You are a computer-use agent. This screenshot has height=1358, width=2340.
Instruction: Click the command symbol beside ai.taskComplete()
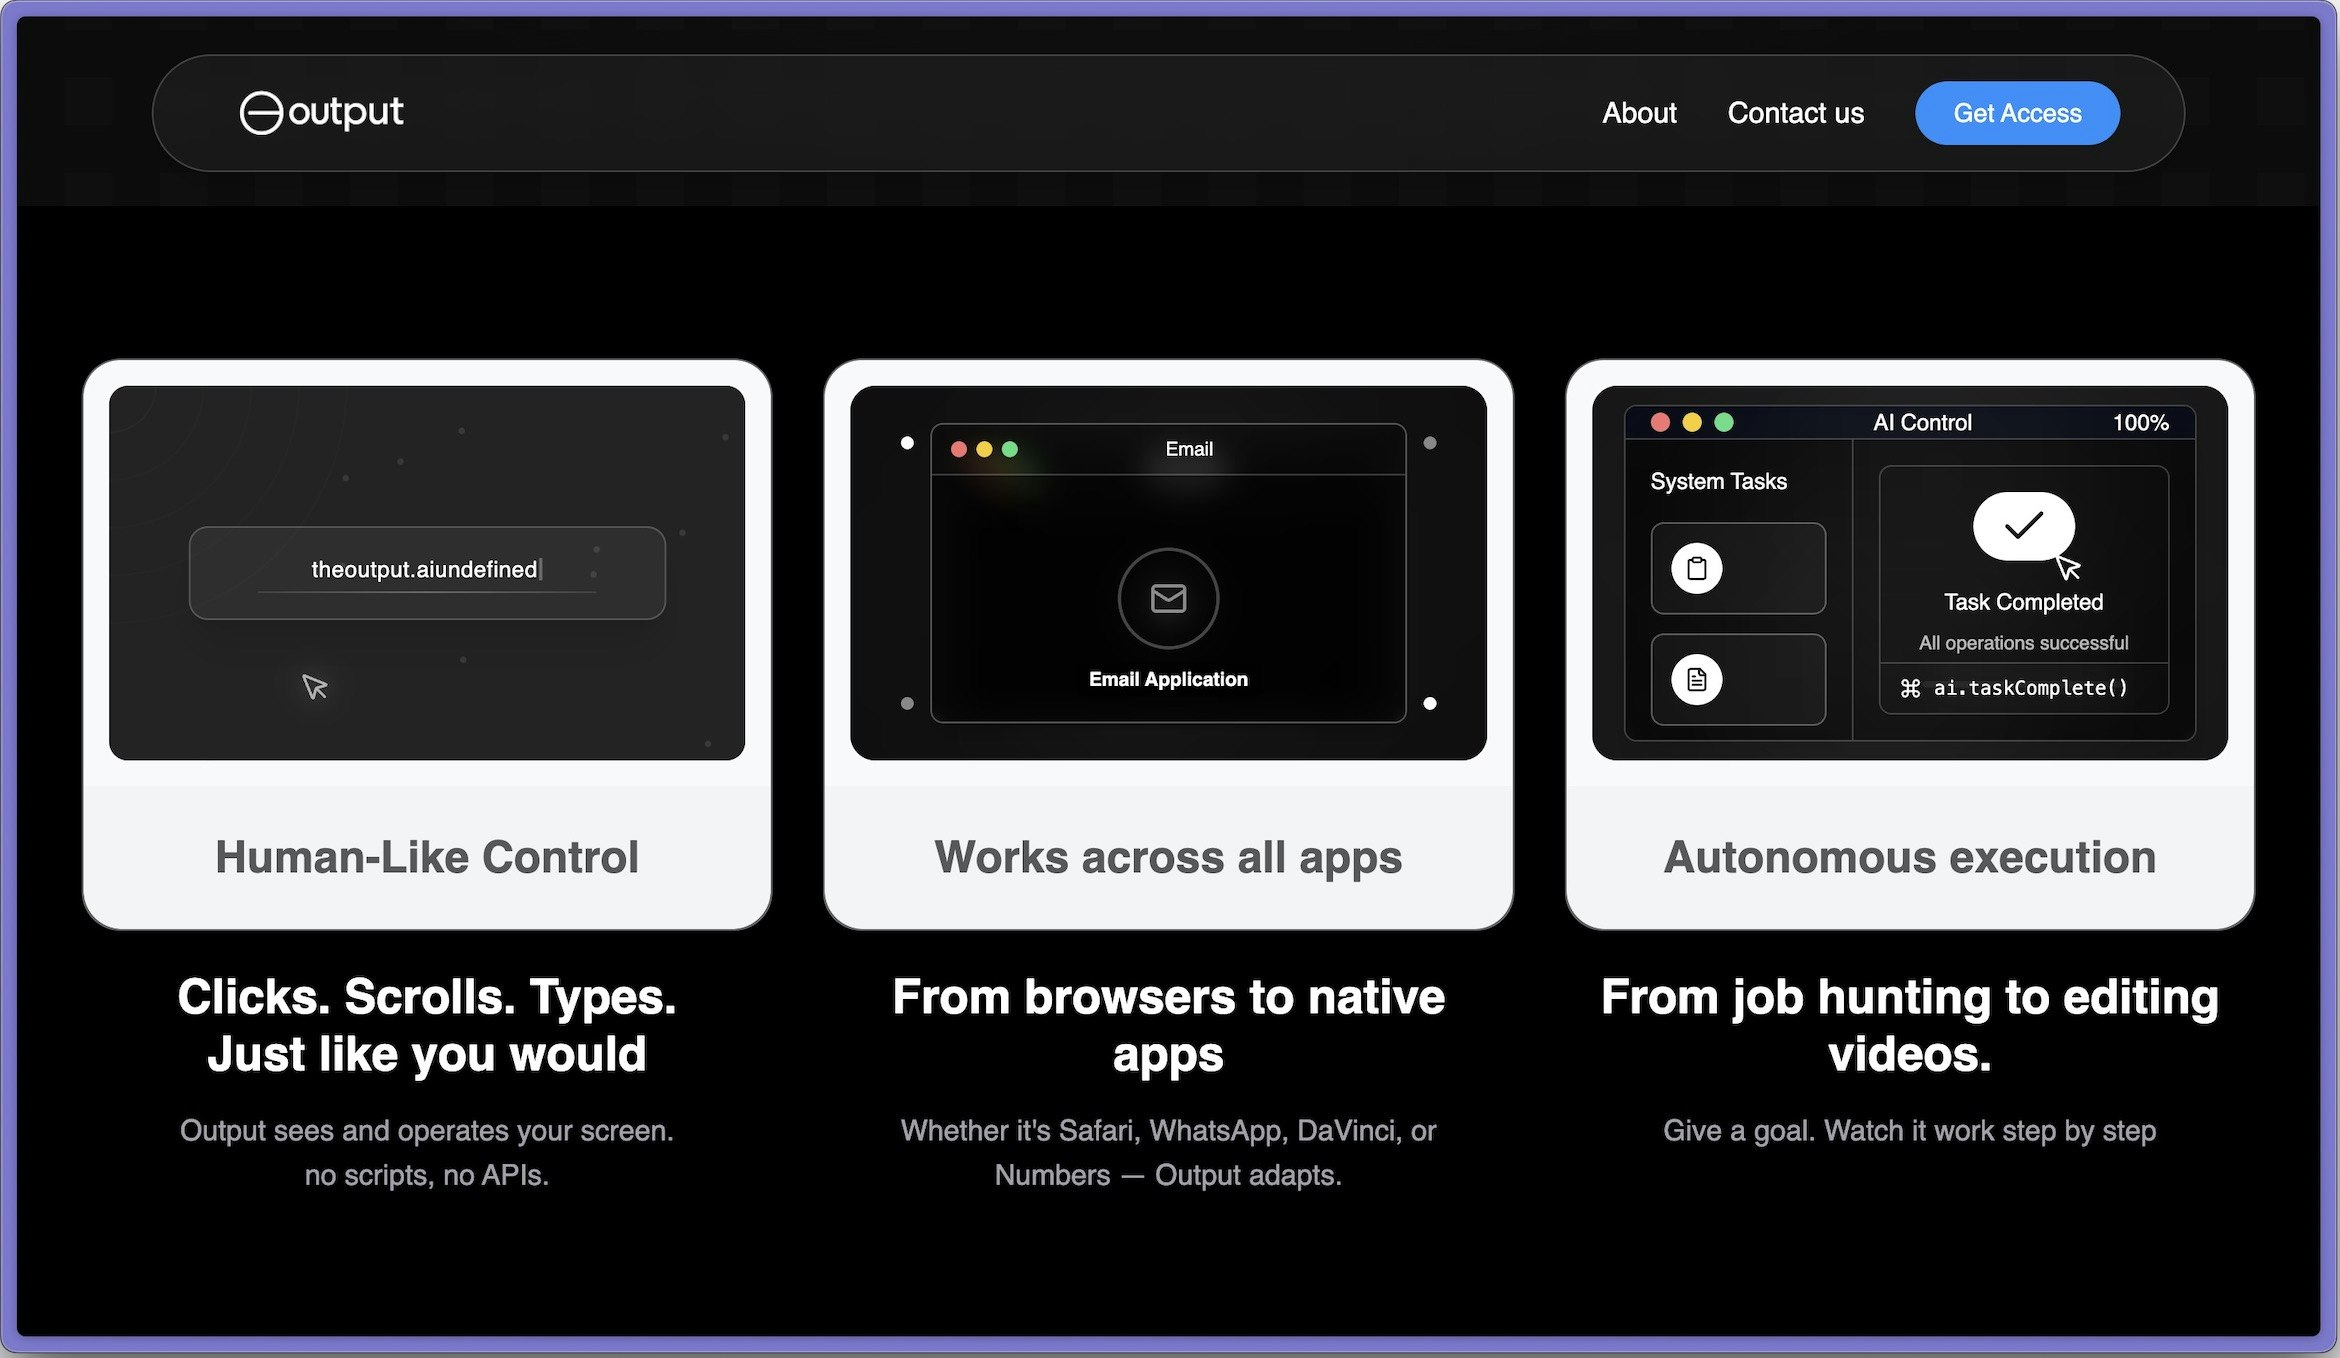point(1910,688)
